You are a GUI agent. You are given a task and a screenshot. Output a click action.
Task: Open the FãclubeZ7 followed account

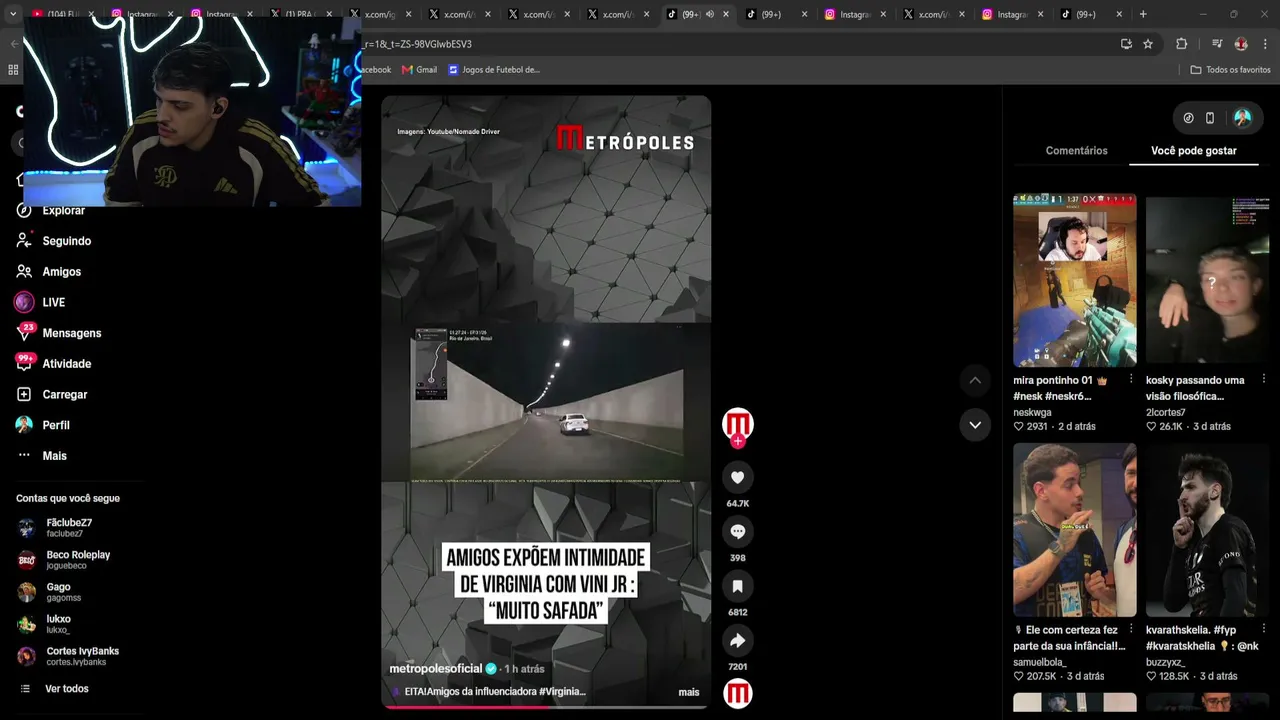(x=68, y=527)
